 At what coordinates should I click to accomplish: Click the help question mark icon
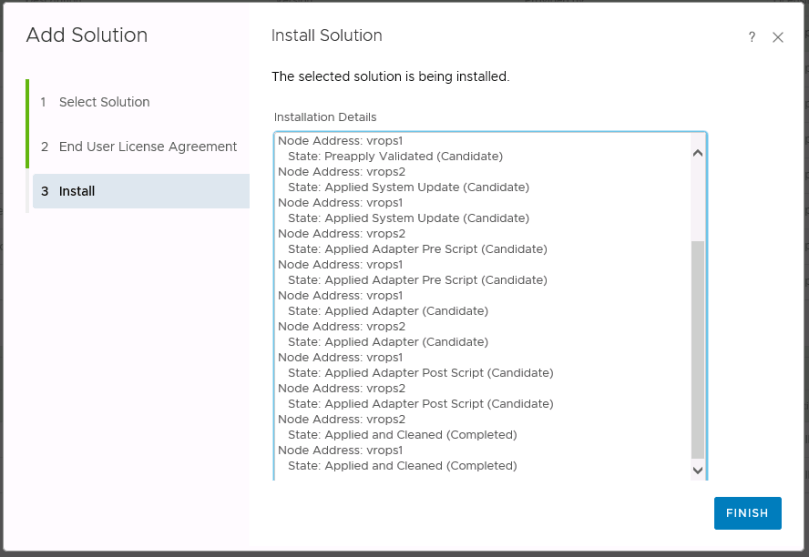point(752,37)
